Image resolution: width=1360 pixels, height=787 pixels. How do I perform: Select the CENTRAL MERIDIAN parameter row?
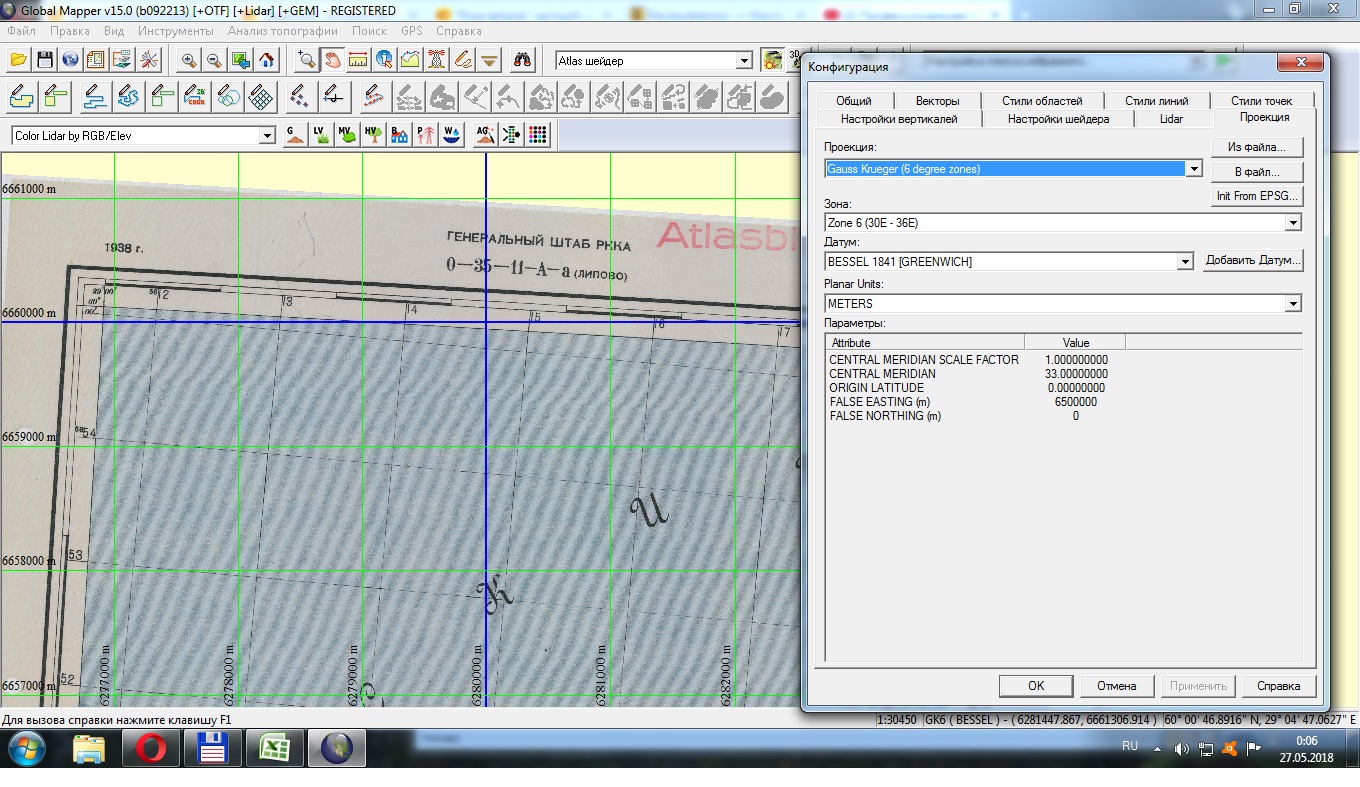[968, 374]
